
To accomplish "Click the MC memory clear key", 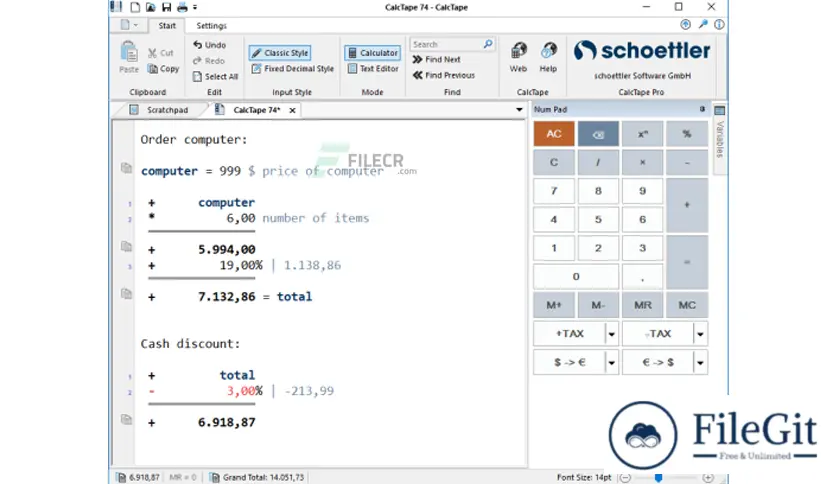I will tap(687, 305).
